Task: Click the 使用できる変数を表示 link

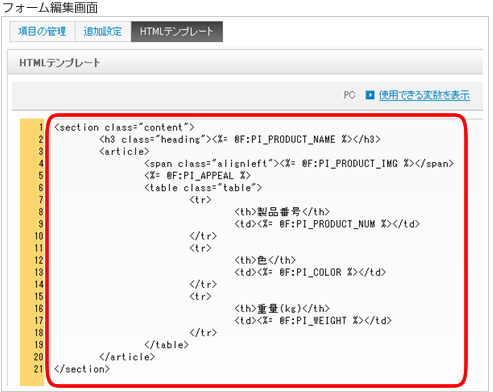Action: click(x=424, y=95)
